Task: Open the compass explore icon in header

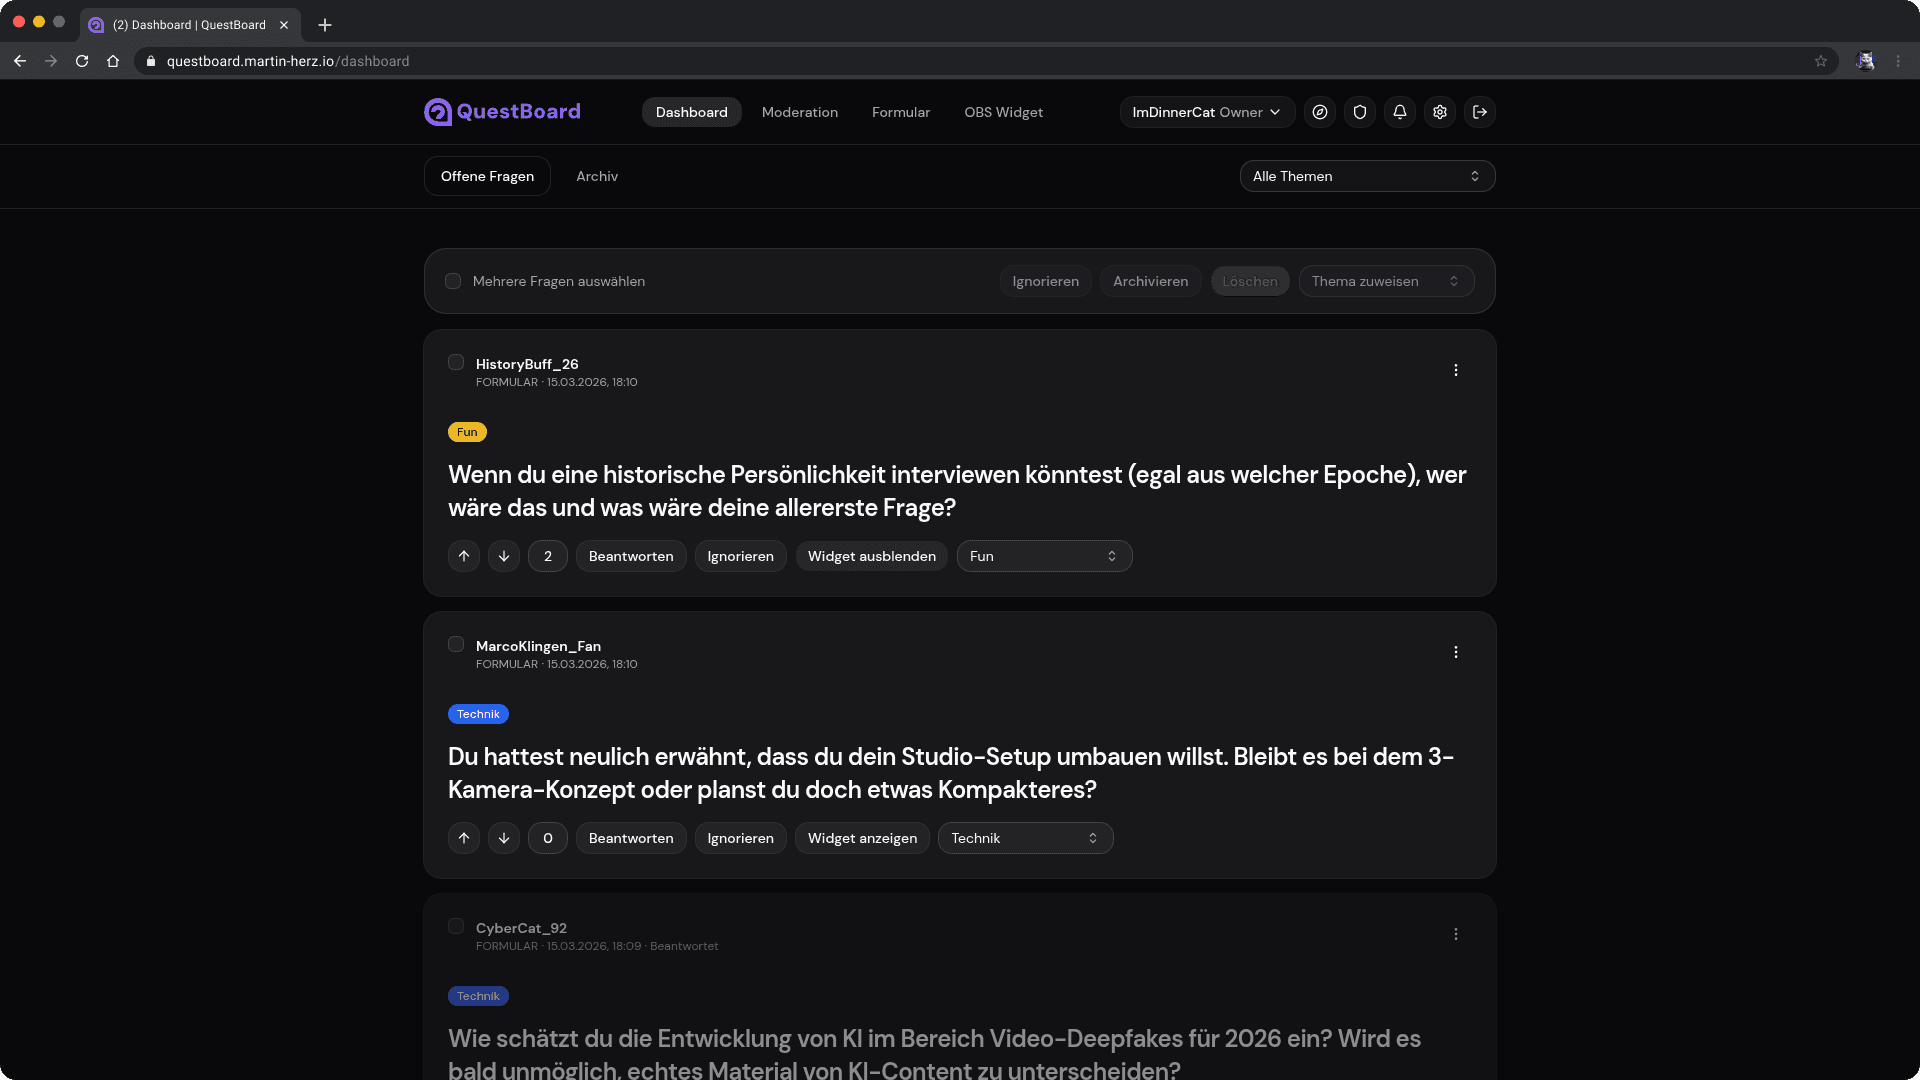Action: (1320, 112)
